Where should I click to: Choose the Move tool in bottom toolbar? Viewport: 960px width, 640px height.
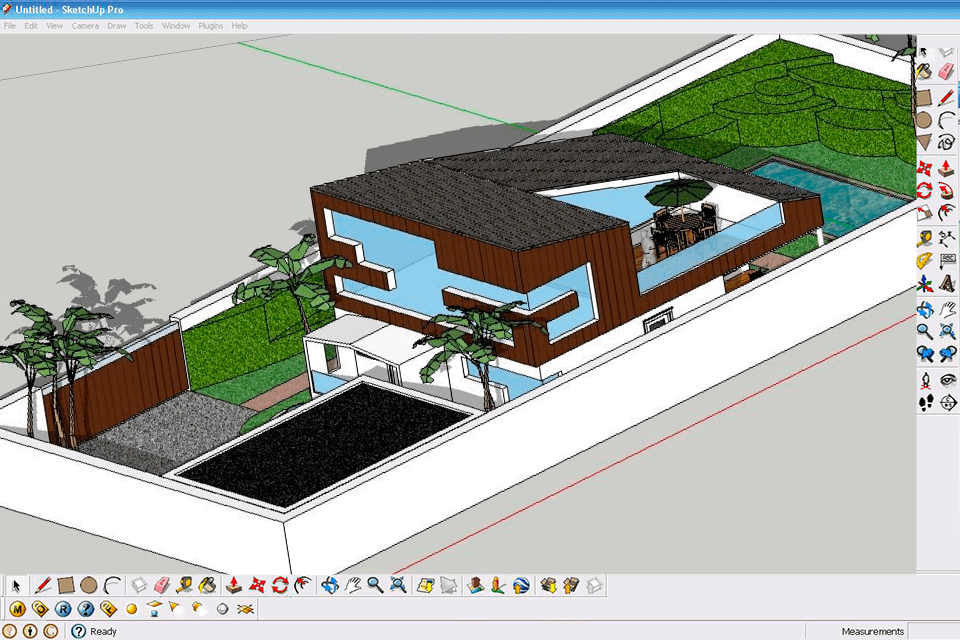(x=257, y=585)
